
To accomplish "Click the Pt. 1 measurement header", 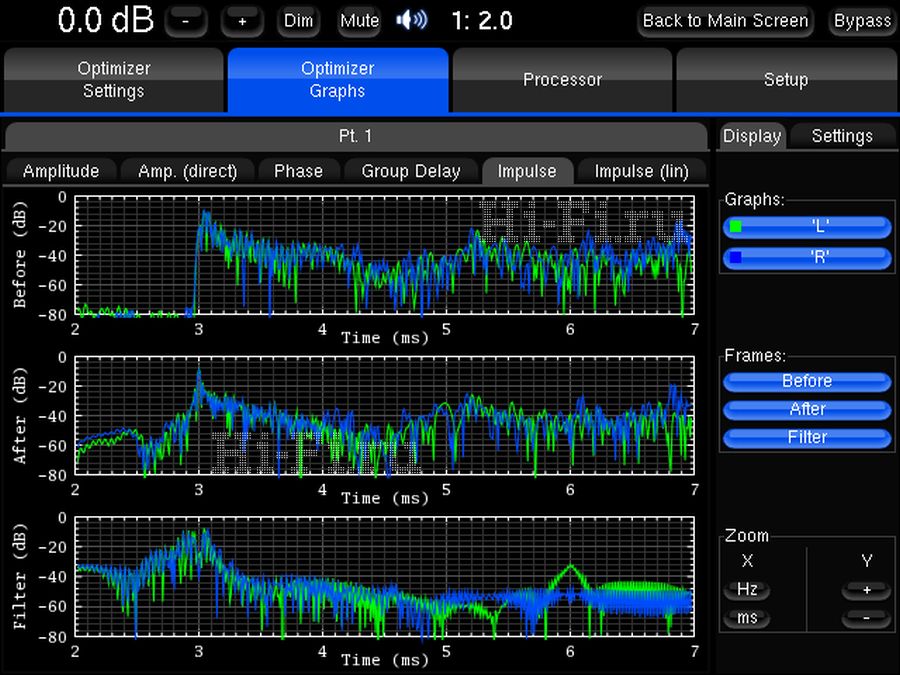I will (356, 136).
